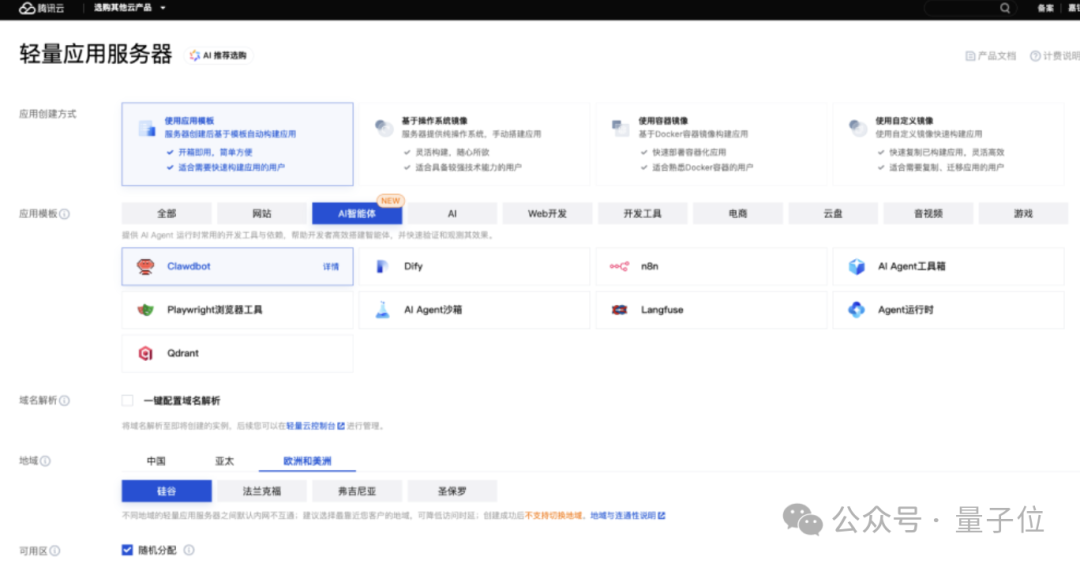Switch to the 亚太 region tab
Screen dimensions: 1080x564
225,461
